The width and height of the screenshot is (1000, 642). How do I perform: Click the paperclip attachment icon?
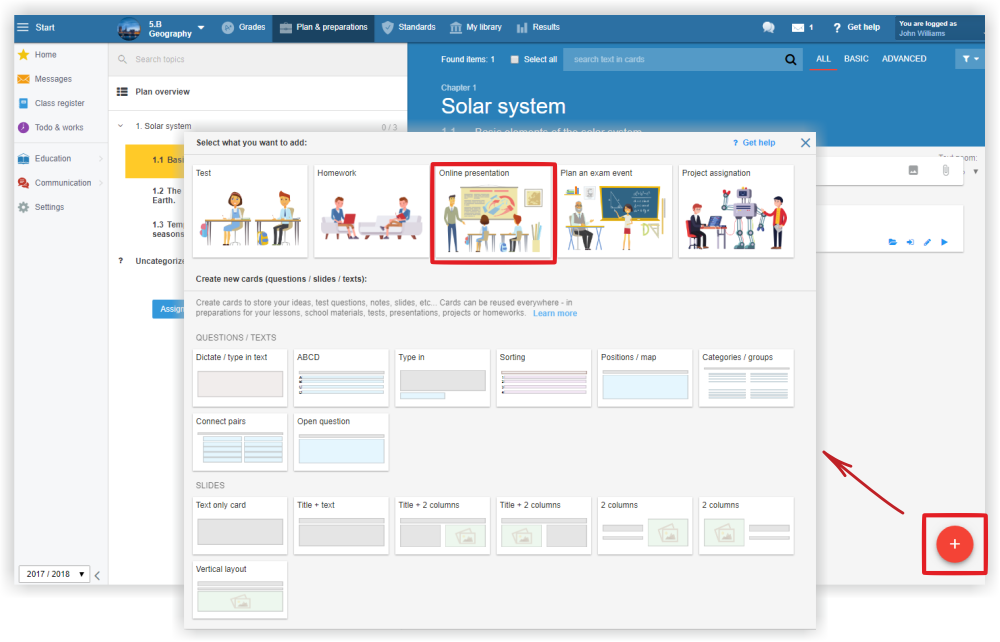point(946,170)
